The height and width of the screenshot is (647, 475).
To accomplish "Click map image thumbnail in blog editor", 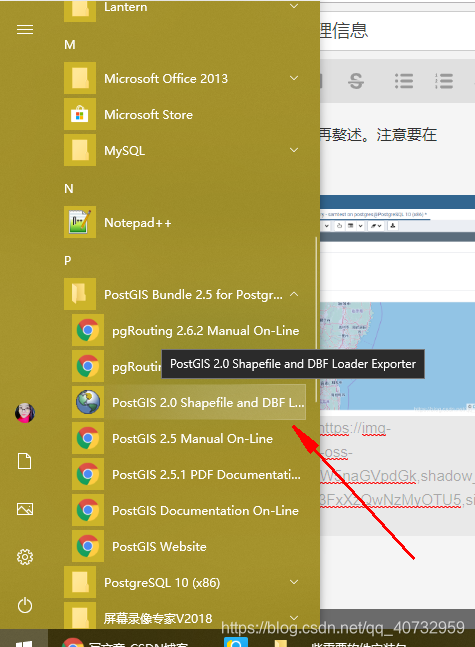I will click(x=397, y=356).
